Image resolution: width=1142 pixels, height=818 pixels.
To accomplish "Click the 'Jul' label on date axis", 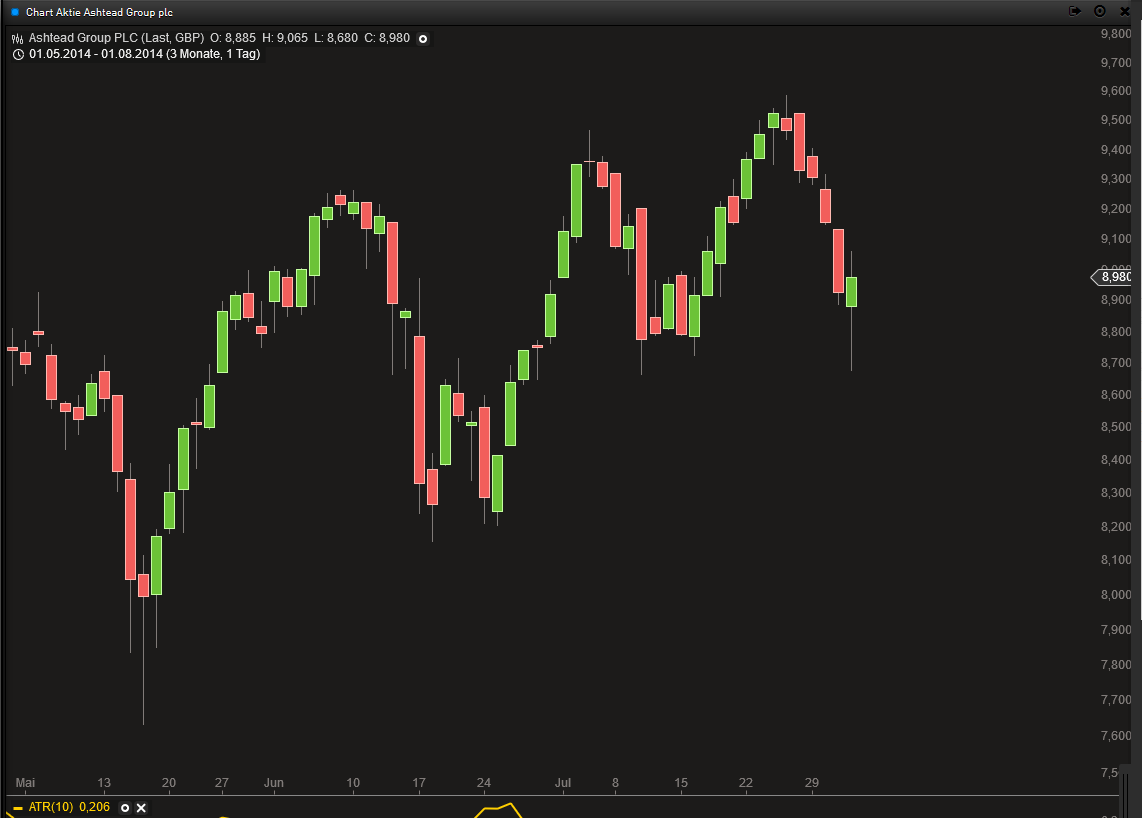I will click(563, 783).
